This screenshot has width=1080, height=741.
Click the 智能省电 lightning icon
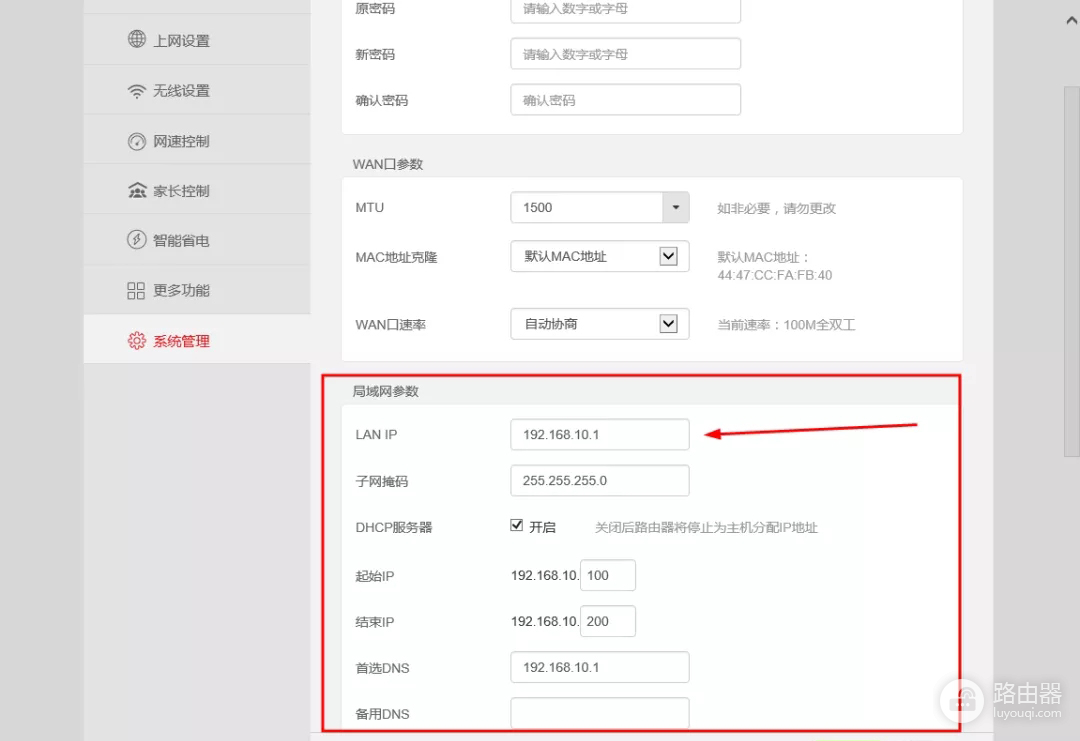[136, 240]
